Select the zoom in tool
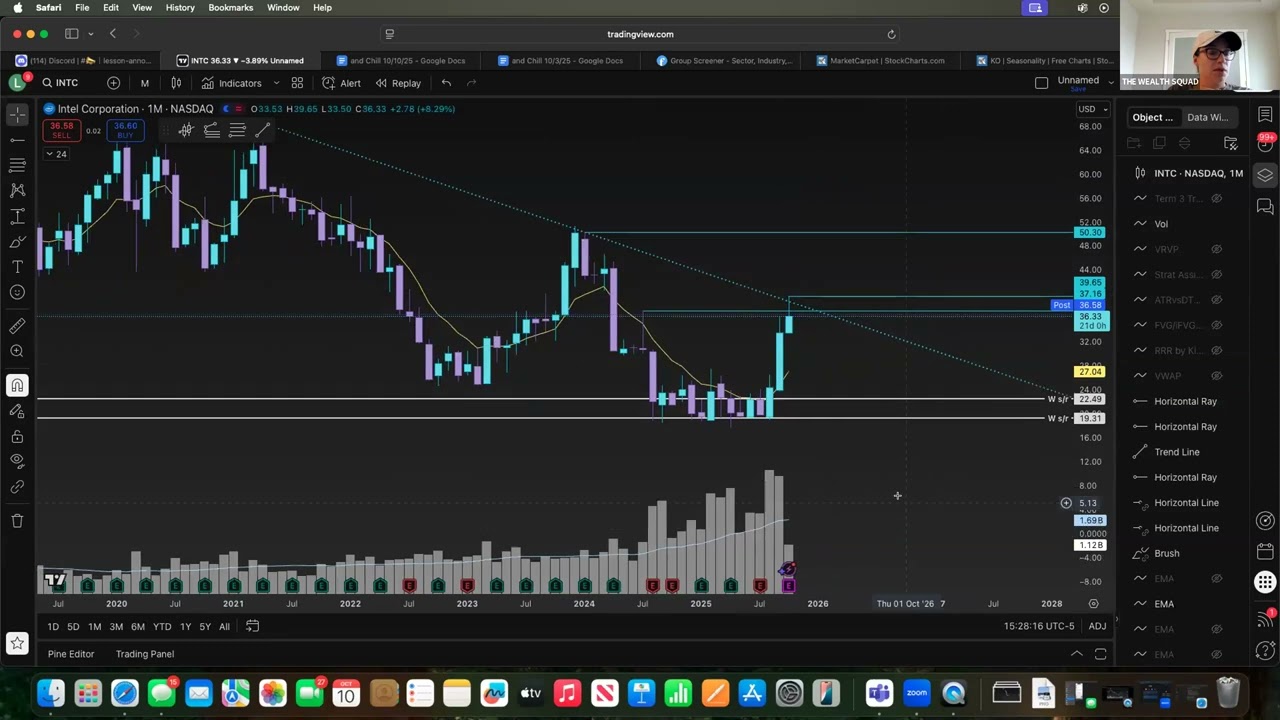The width and height of the screenshot is (1280, 720). 17,351
